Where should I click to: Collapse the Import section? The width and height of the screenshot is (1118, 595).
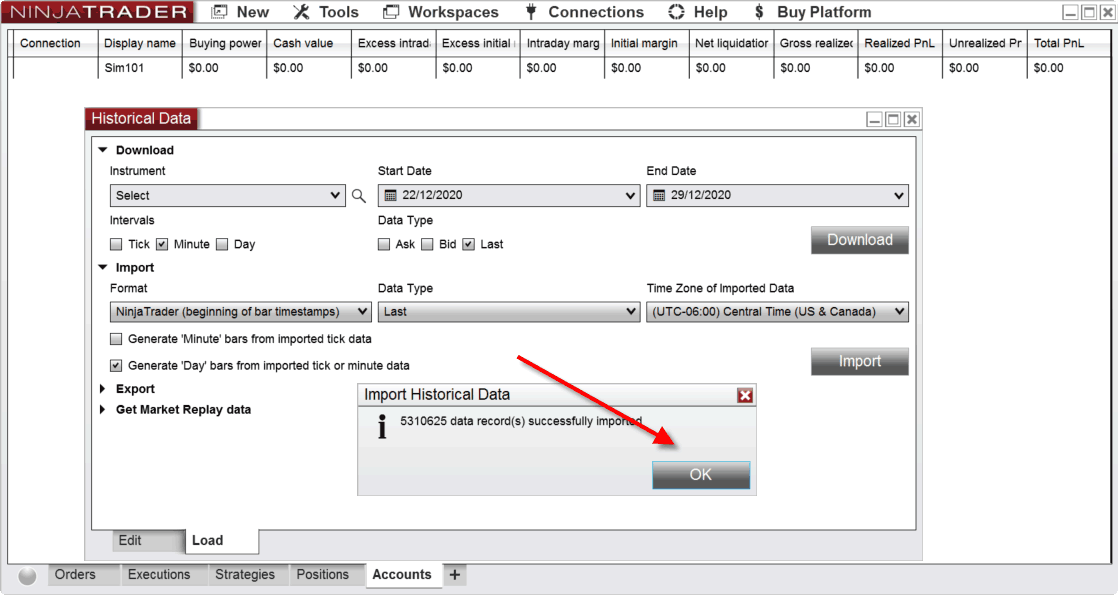[x=103, y=268]
